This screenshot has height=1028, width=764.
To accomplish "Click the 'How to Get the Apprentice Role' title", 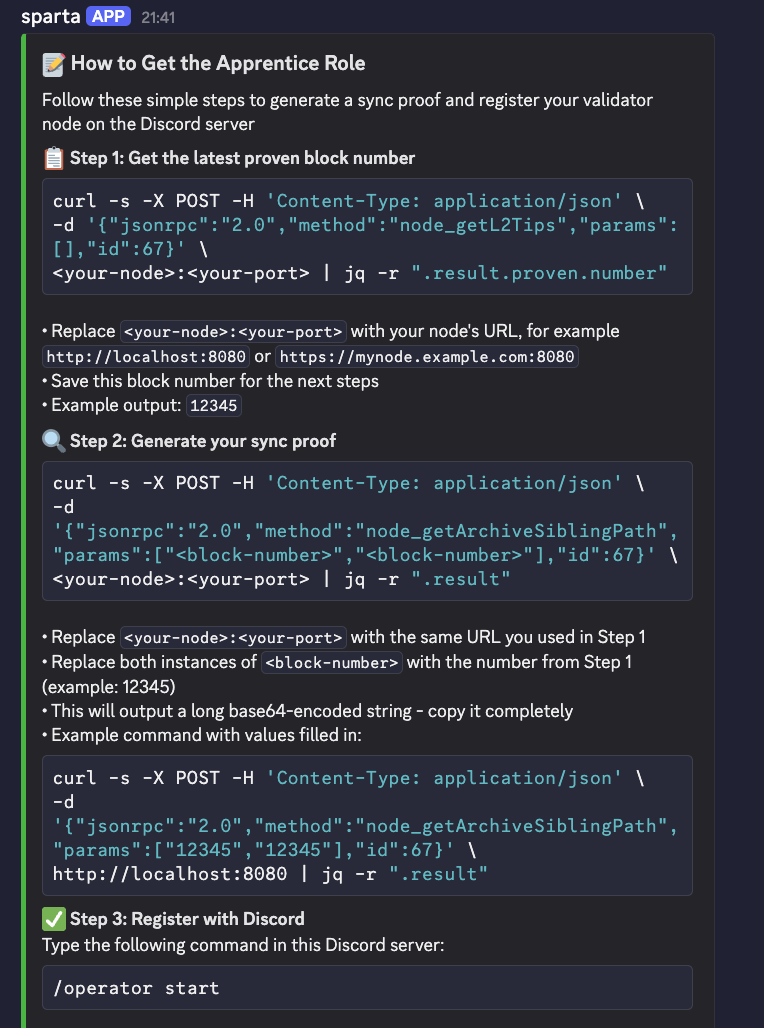I will pos(217,64).
